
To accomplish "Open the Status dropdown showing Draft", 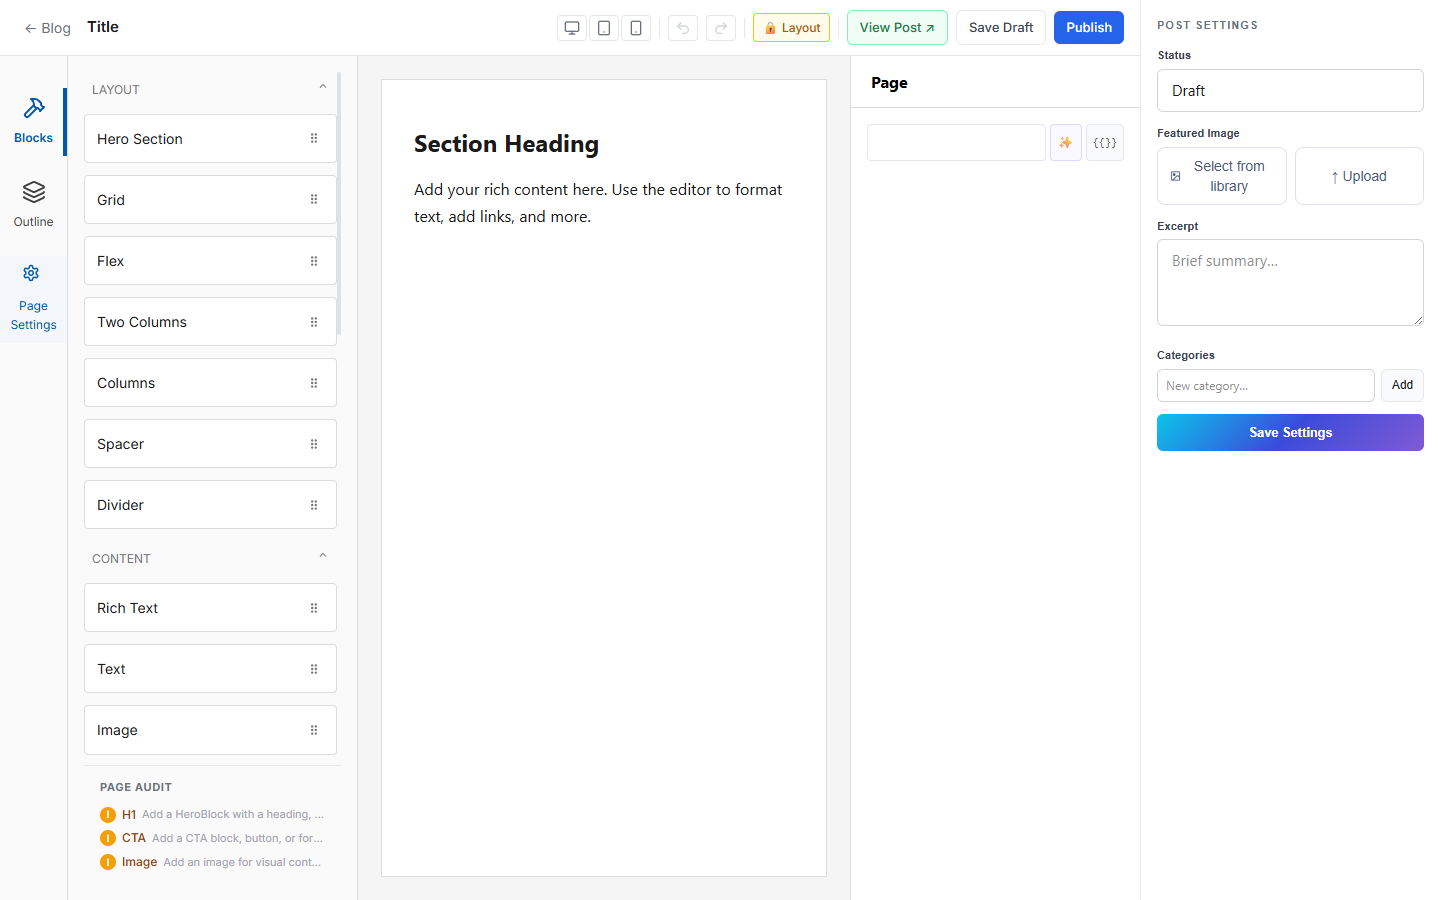I will 1290,91.
